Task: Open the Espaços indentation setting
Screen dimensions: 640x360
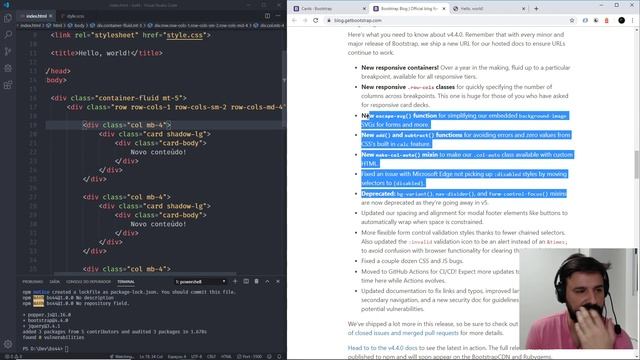Action: click(x=177, y=357)
